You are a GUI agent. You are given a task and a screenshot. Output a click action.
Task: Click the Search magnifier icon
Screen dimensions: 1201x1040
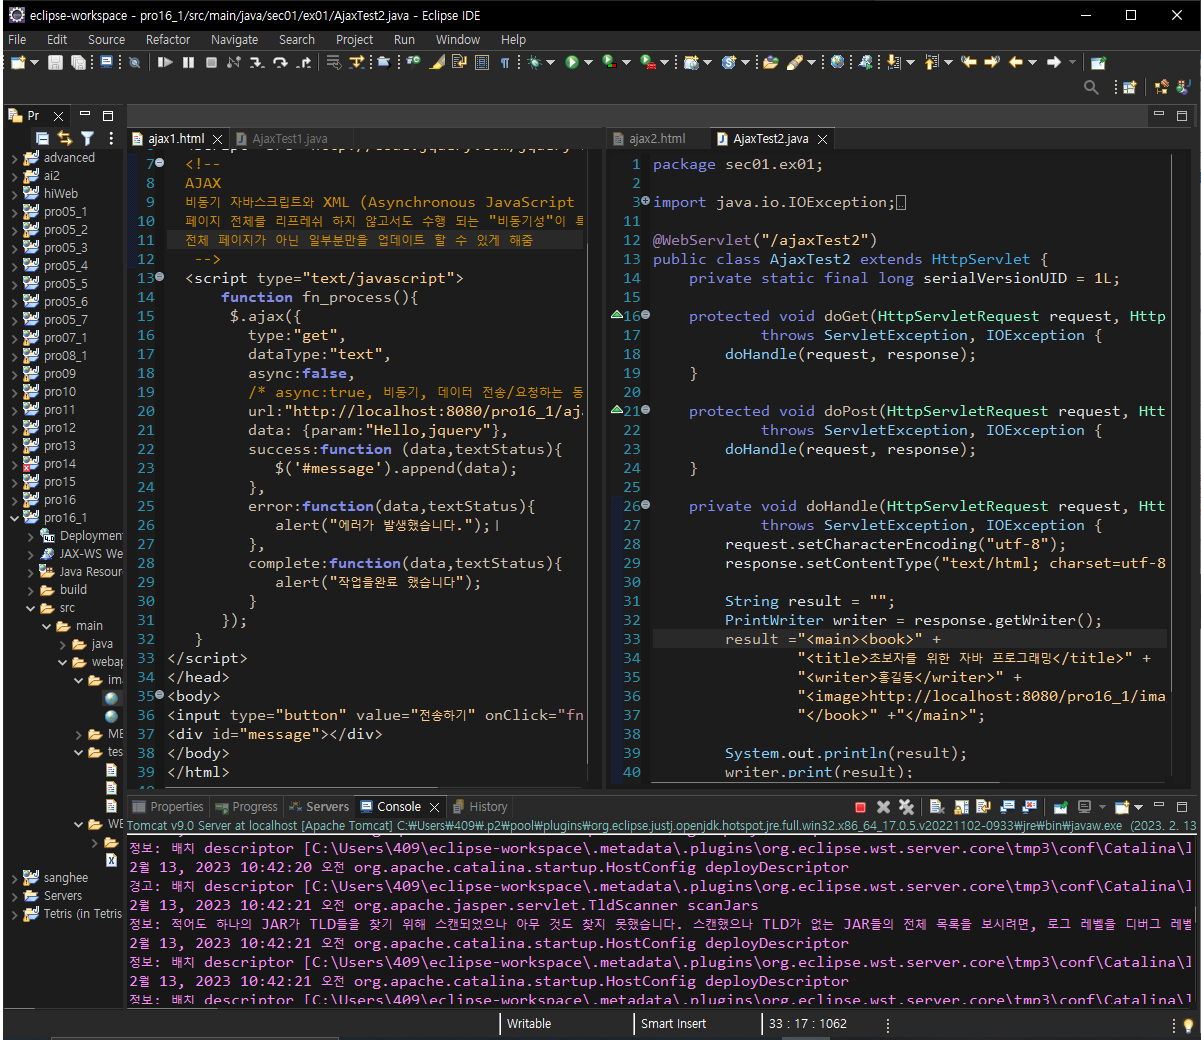point(1091,87)
